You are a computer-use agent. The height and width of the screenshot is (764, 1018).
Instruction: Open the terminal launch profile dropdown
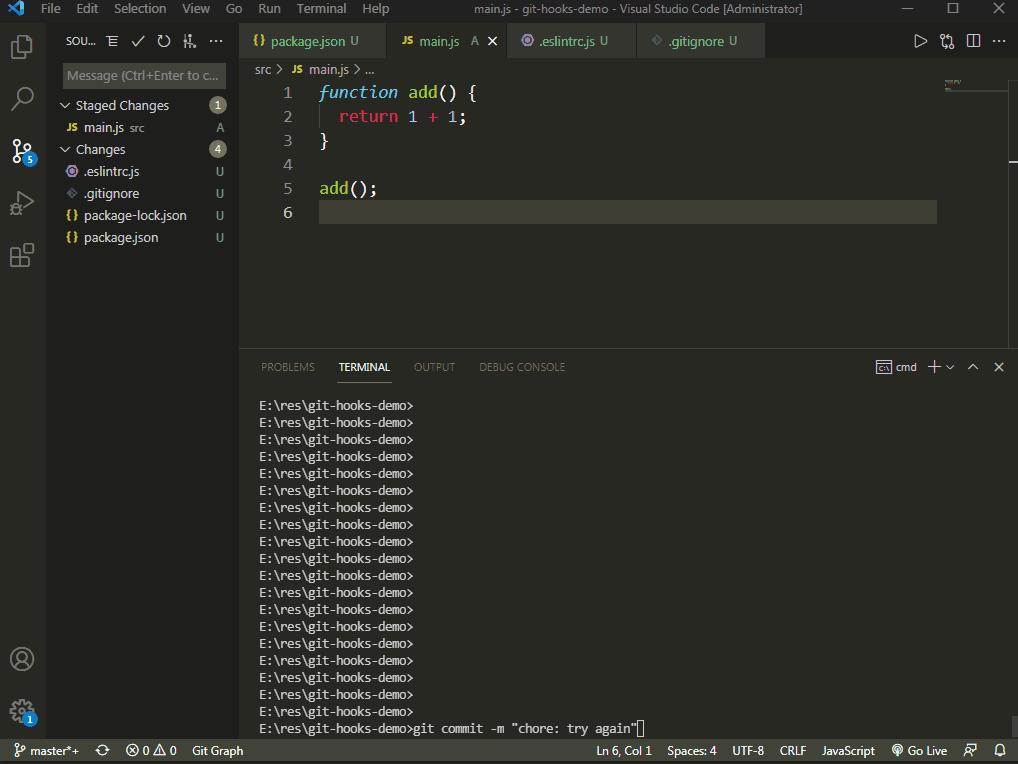[949, 366]
